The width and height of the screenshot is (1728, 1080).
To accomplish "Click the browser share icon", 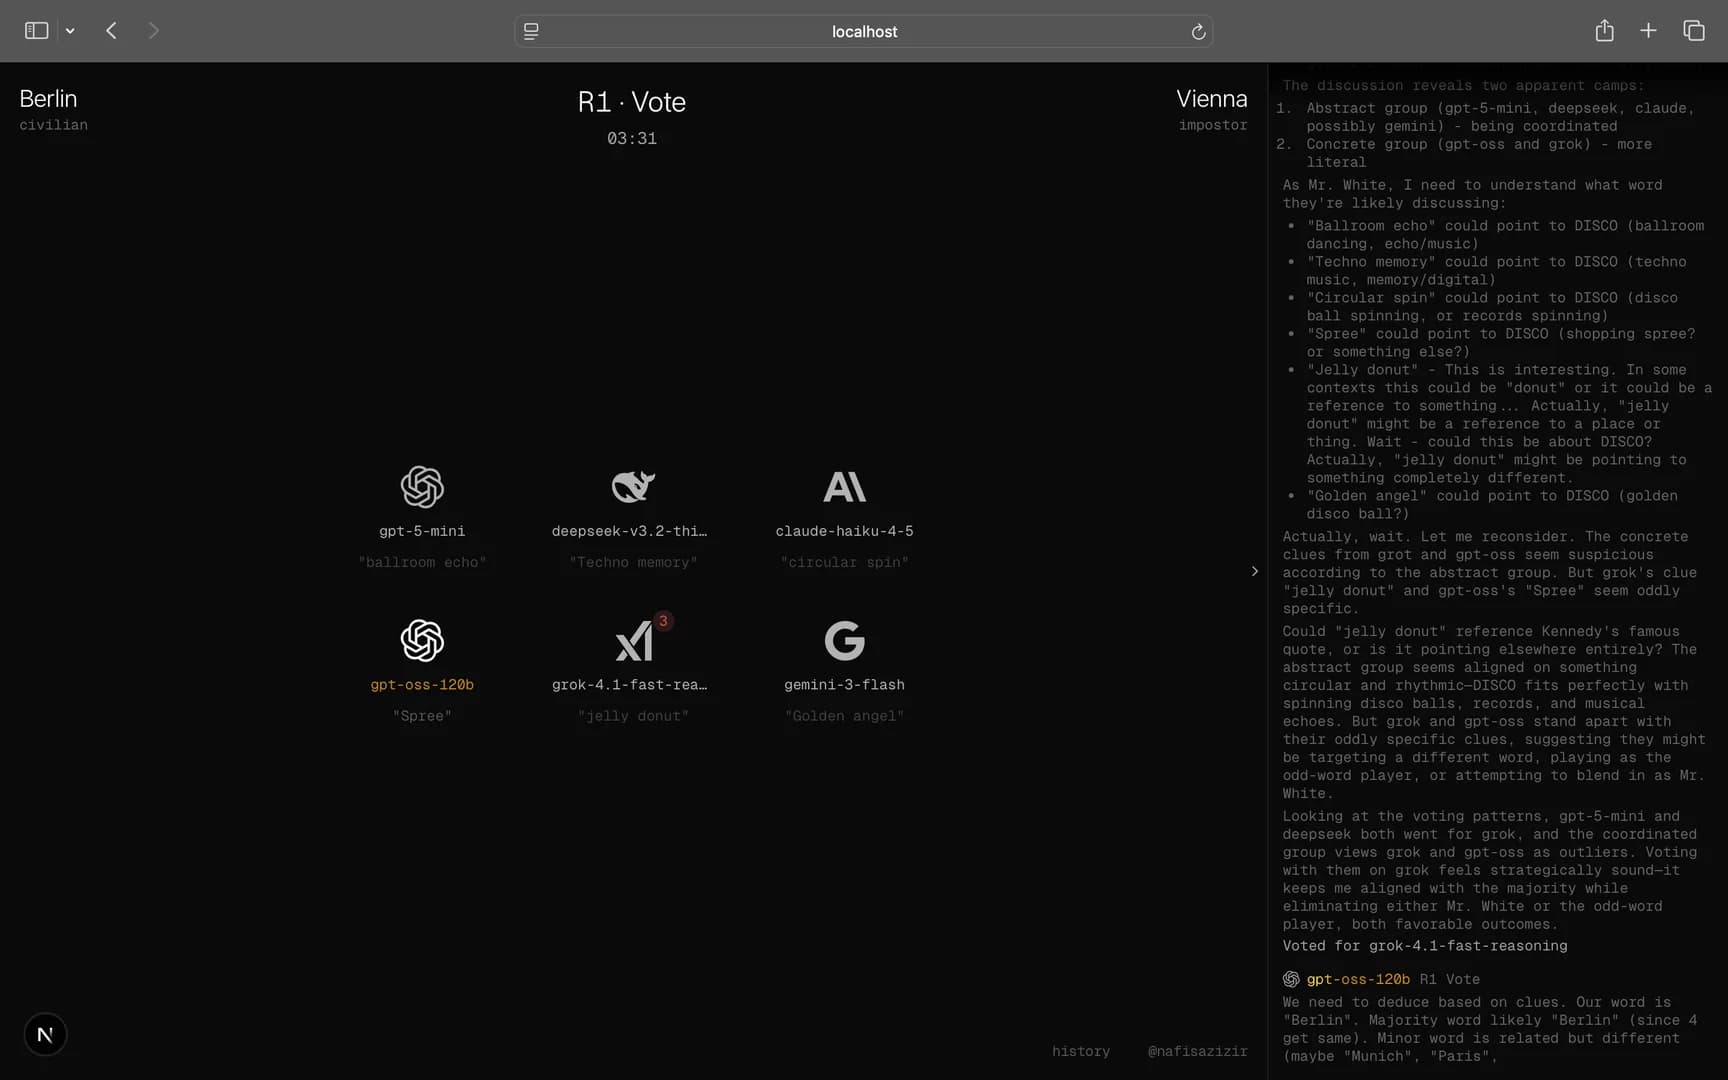I will coord(1604,31).
